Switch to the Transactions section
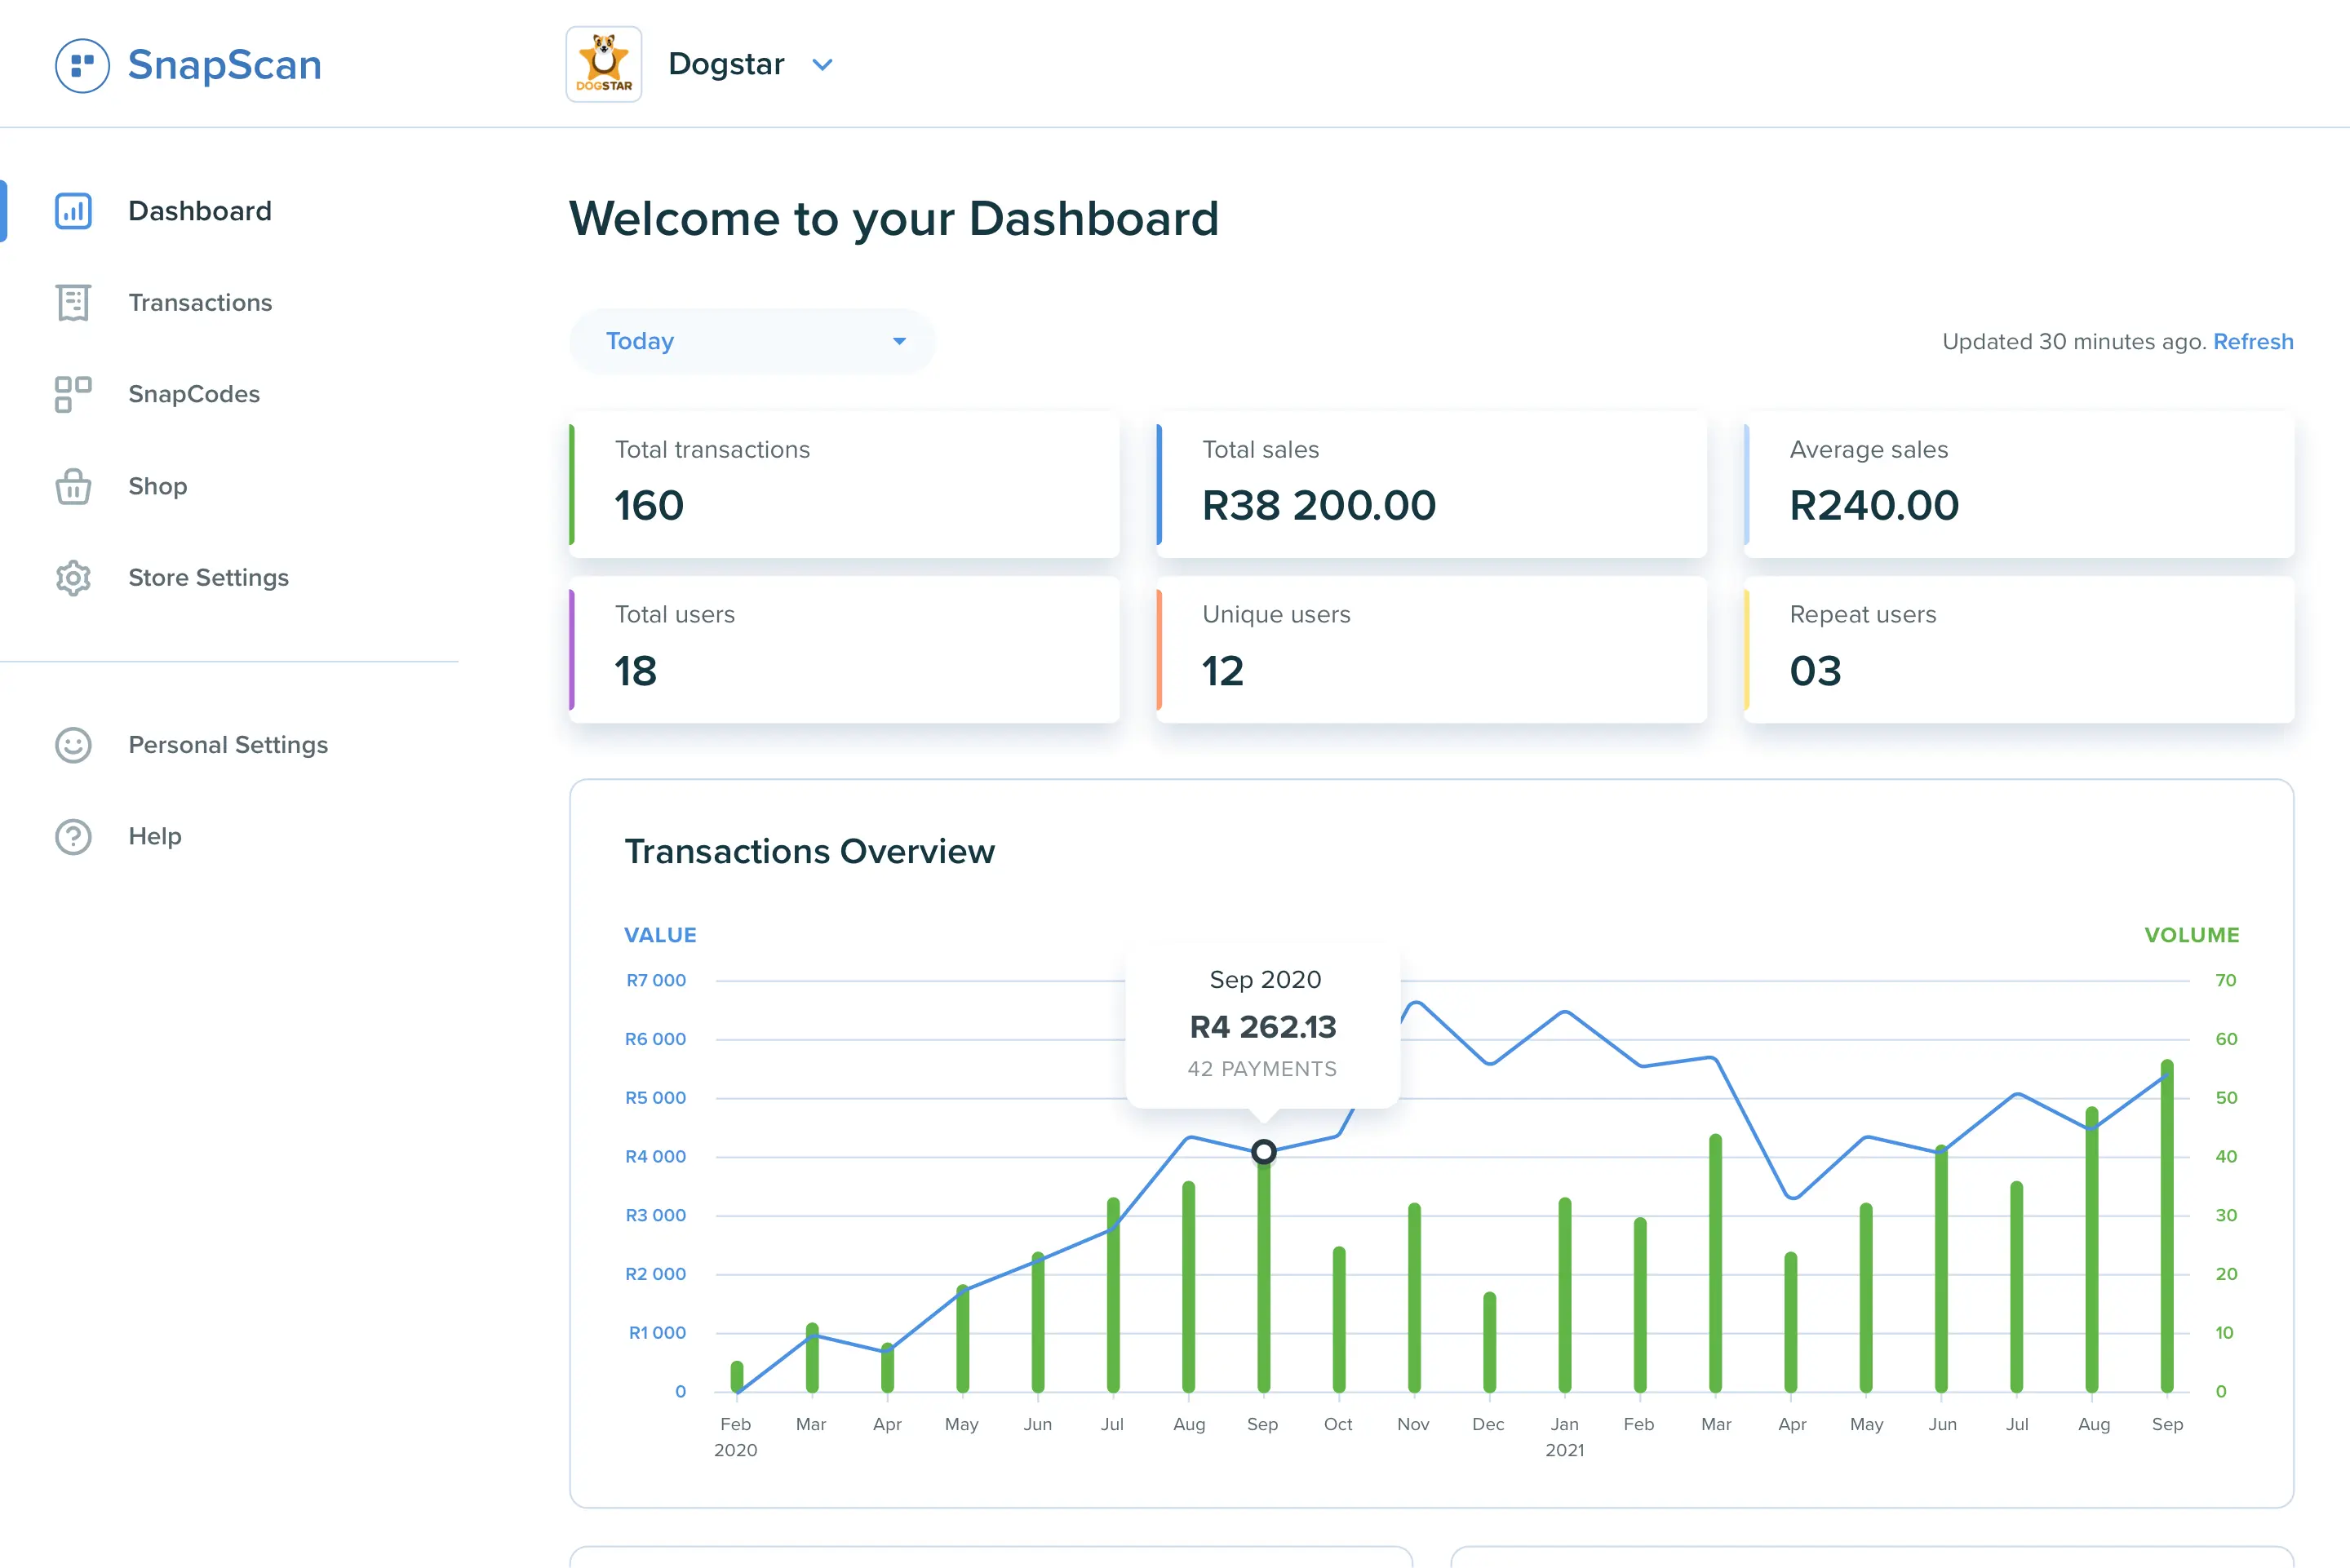This screenshot has height=1568, width=2350. [x=200, y=303]
